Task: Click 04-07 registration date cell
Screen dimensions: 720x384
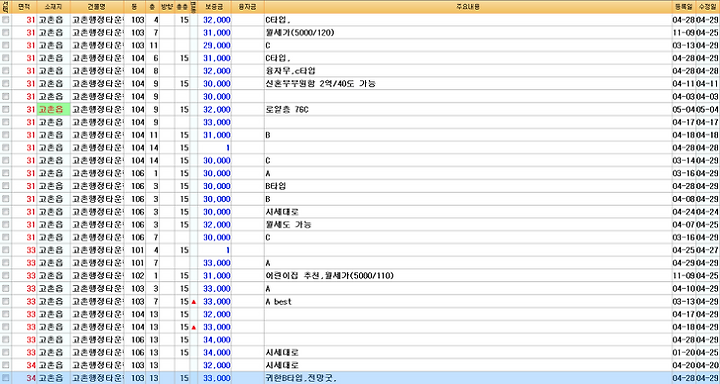Action: (684, 225)
